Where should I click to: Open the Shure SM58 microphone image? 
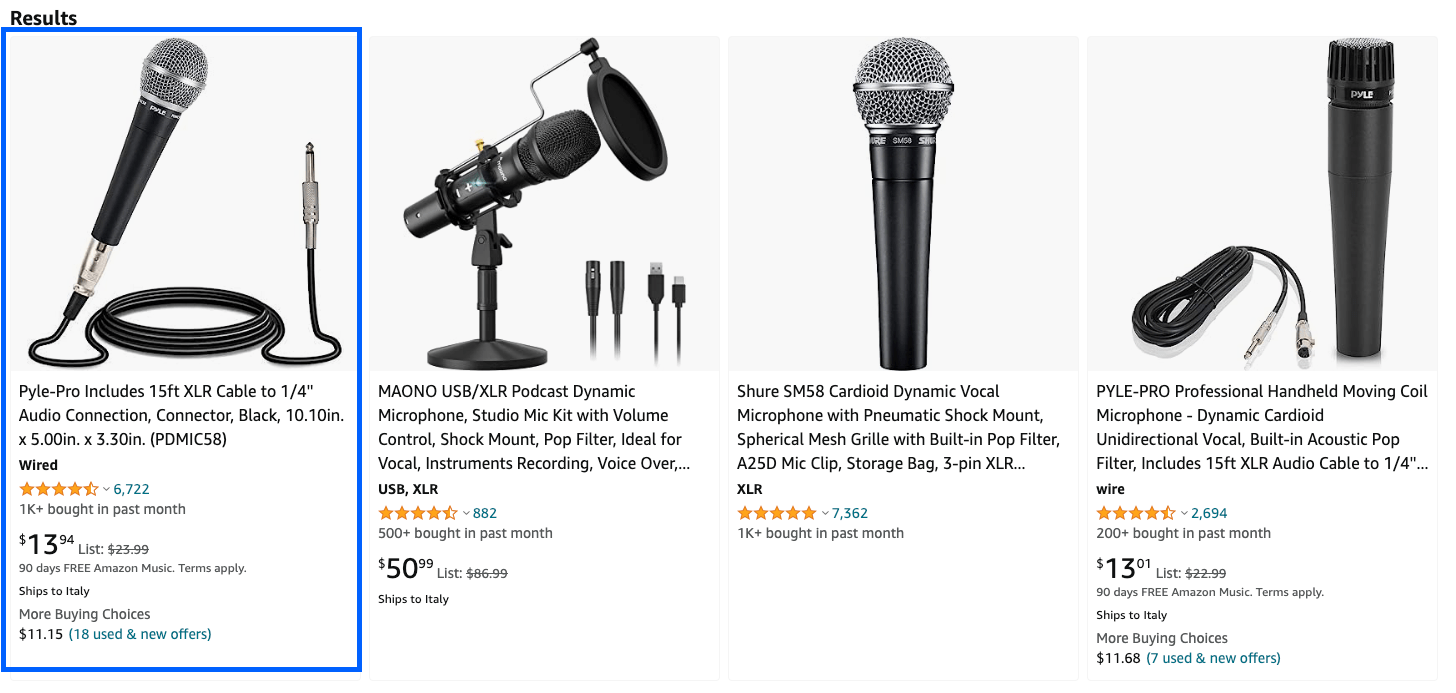(903, 204)
